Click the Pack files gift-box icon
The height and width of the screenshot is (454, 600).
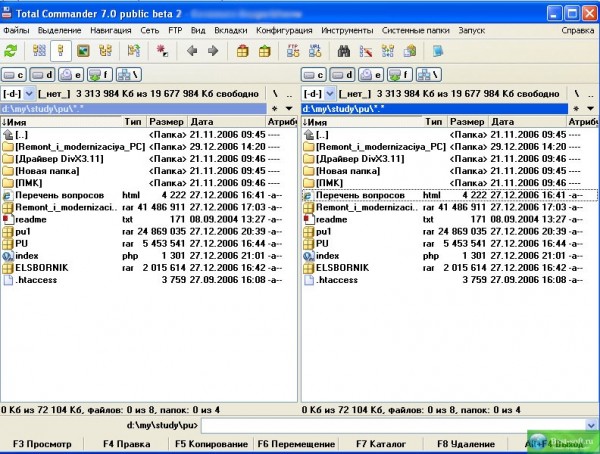click(241, 50)
